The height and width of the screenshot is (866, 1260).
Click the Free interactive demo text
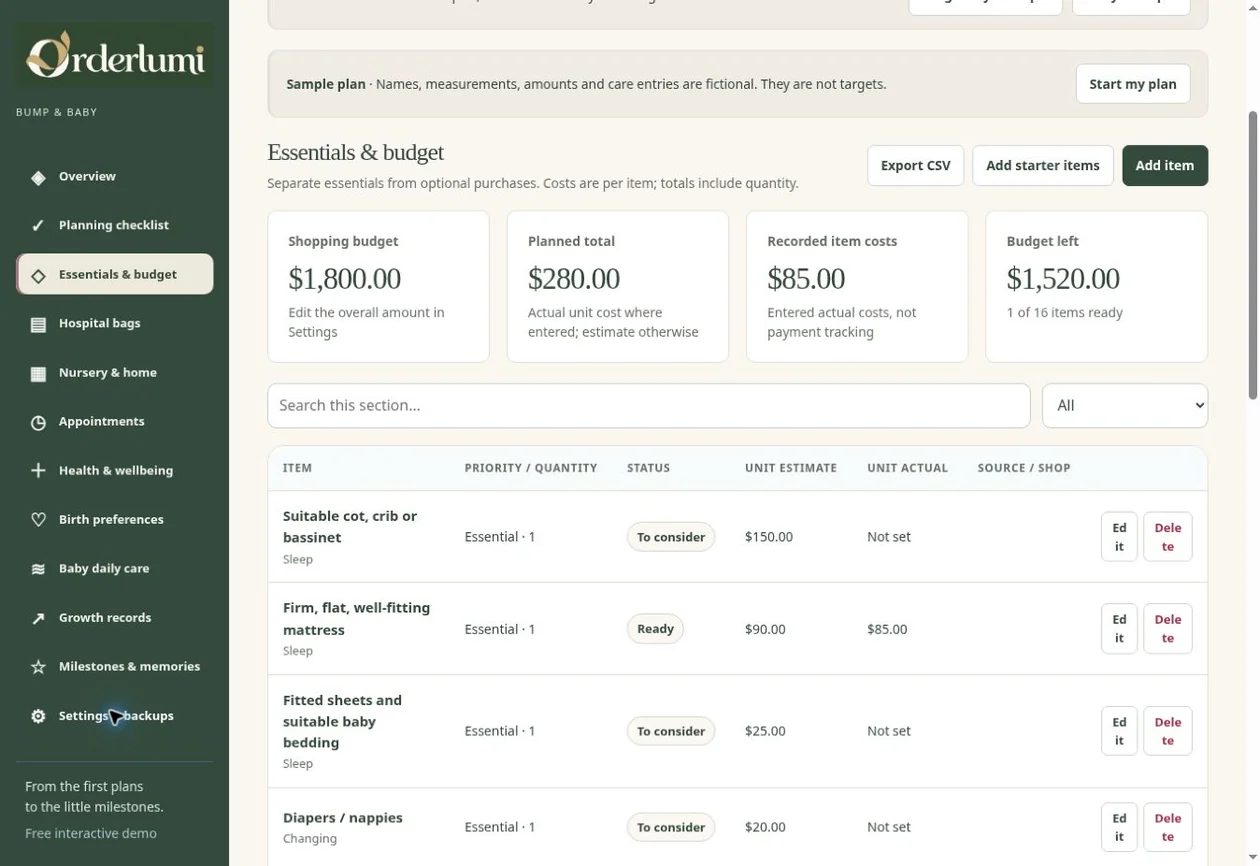pyautogui.click(x=91, y=834)
